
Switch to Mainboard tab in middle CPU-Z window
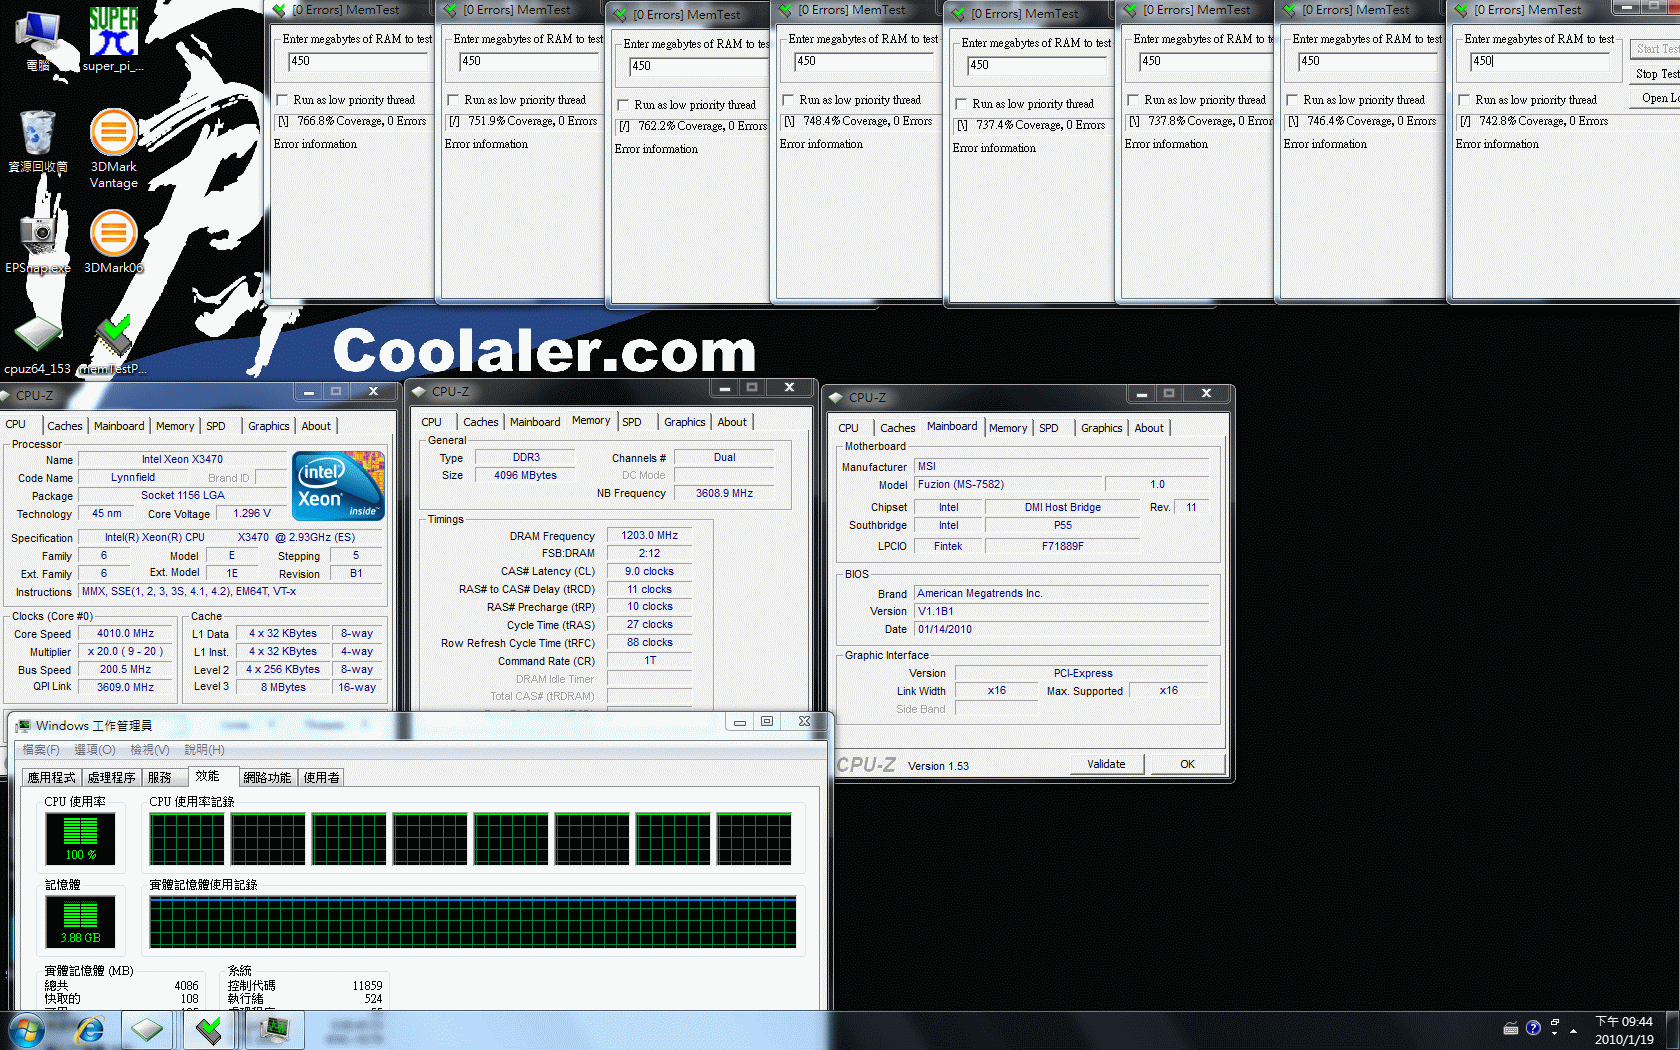click(x=535, y=422)
